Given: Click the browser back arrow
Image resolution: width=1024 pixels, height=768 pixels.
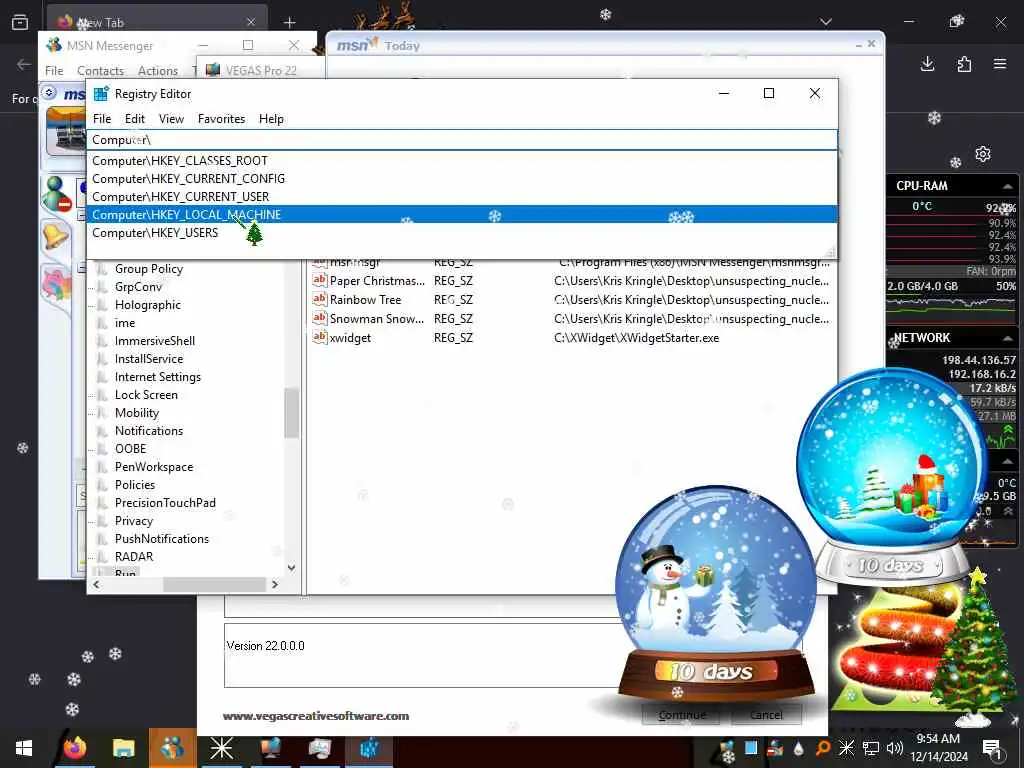Looking at the screenshot, I should click(x=24, y=63).
